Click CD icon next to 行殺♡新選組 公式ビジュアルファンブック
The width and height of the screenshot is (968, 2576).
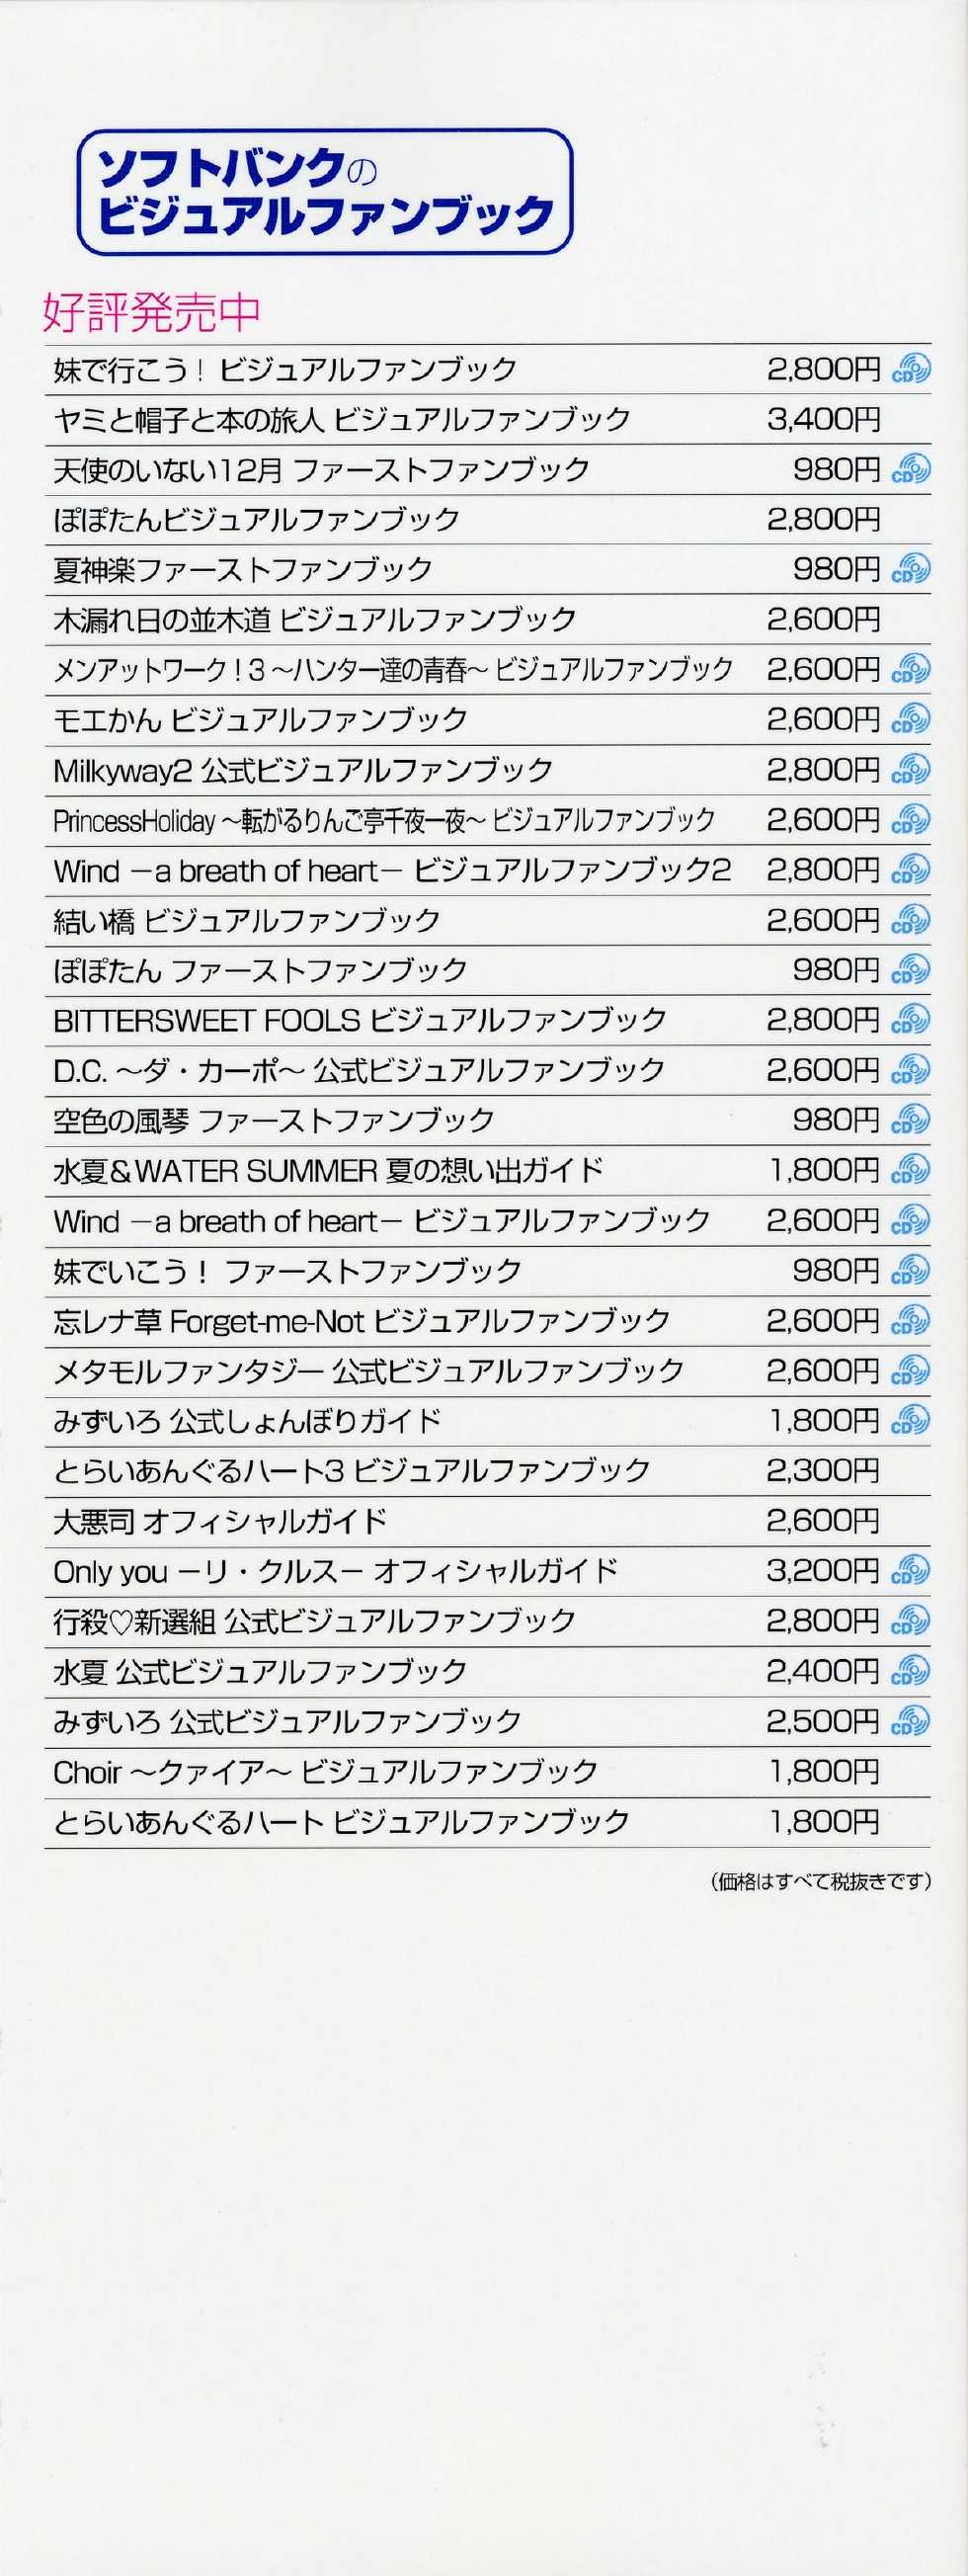click(910, 1620)
